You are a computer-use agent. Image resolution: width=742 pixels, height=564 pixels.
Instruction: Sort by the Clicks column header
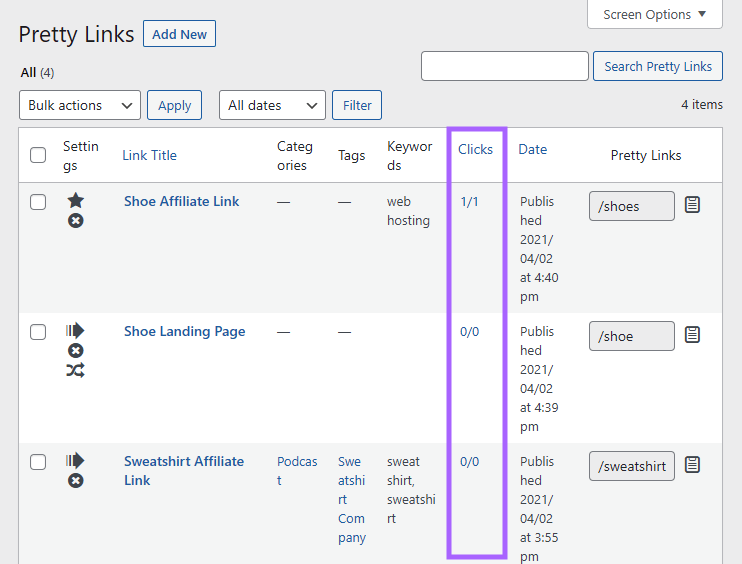tap(476, 150)
